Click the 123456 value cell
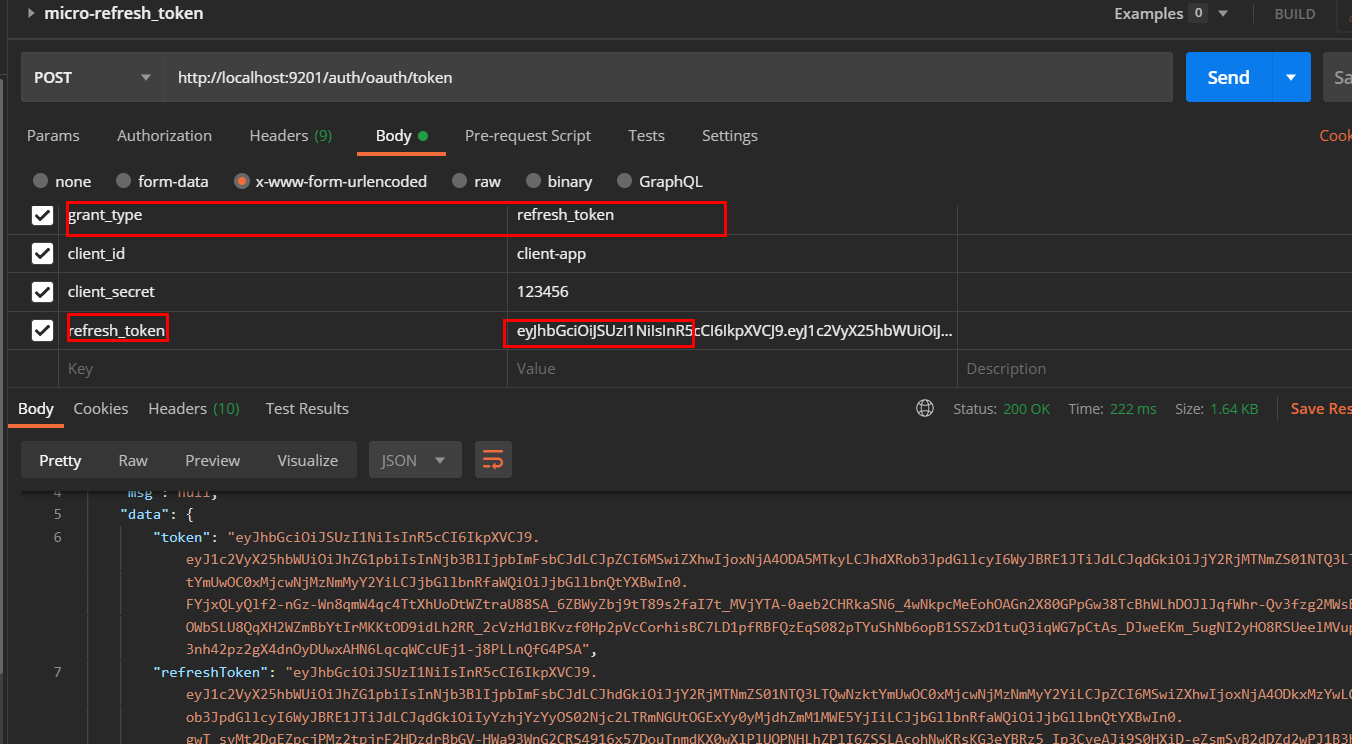Viewport: 1352px width, 744px height. [732, 291]
